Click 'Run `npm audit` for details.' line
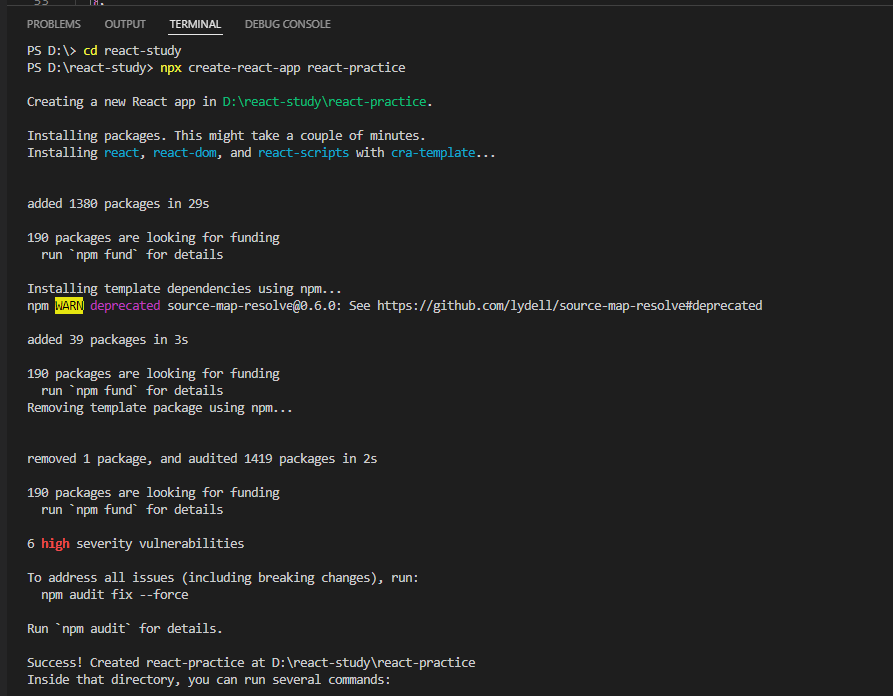Image resolution: width=893 pixels, height=696 pixels. tap(125, 629)
